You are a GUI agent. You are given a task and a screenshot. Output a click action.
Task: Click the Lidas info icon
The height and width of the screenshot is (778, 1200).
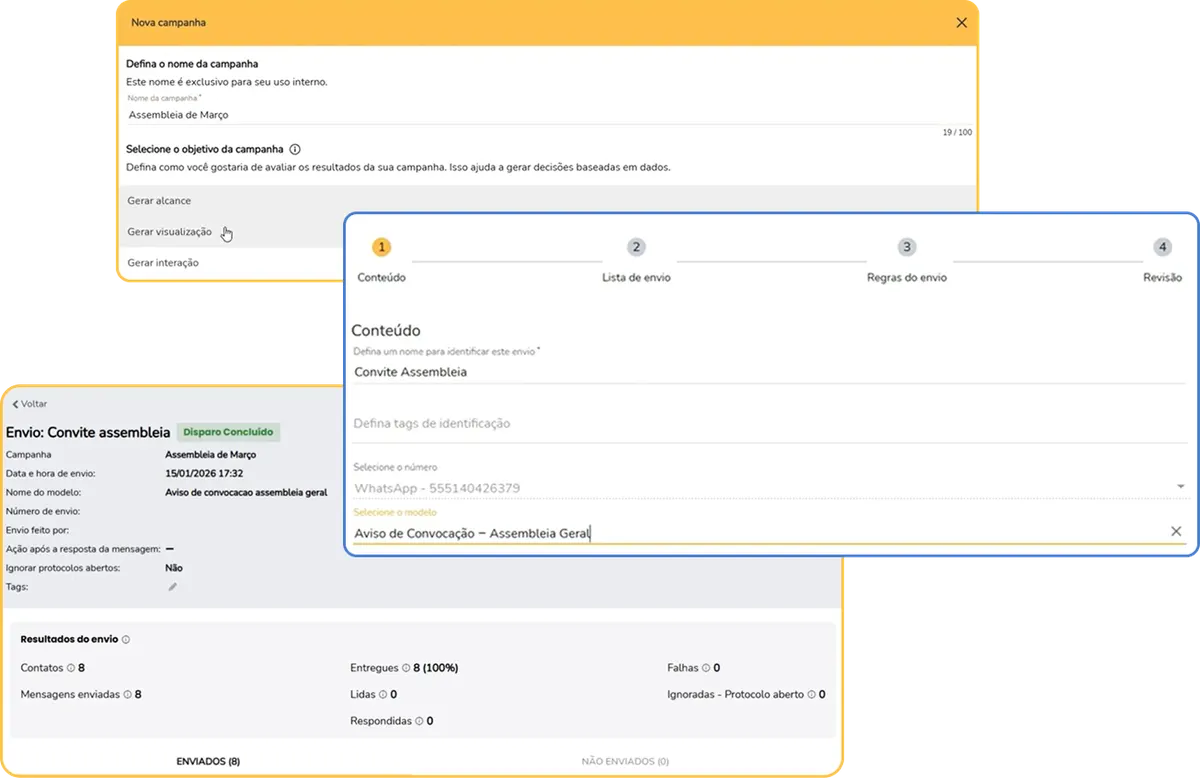[x=383, y=694]
